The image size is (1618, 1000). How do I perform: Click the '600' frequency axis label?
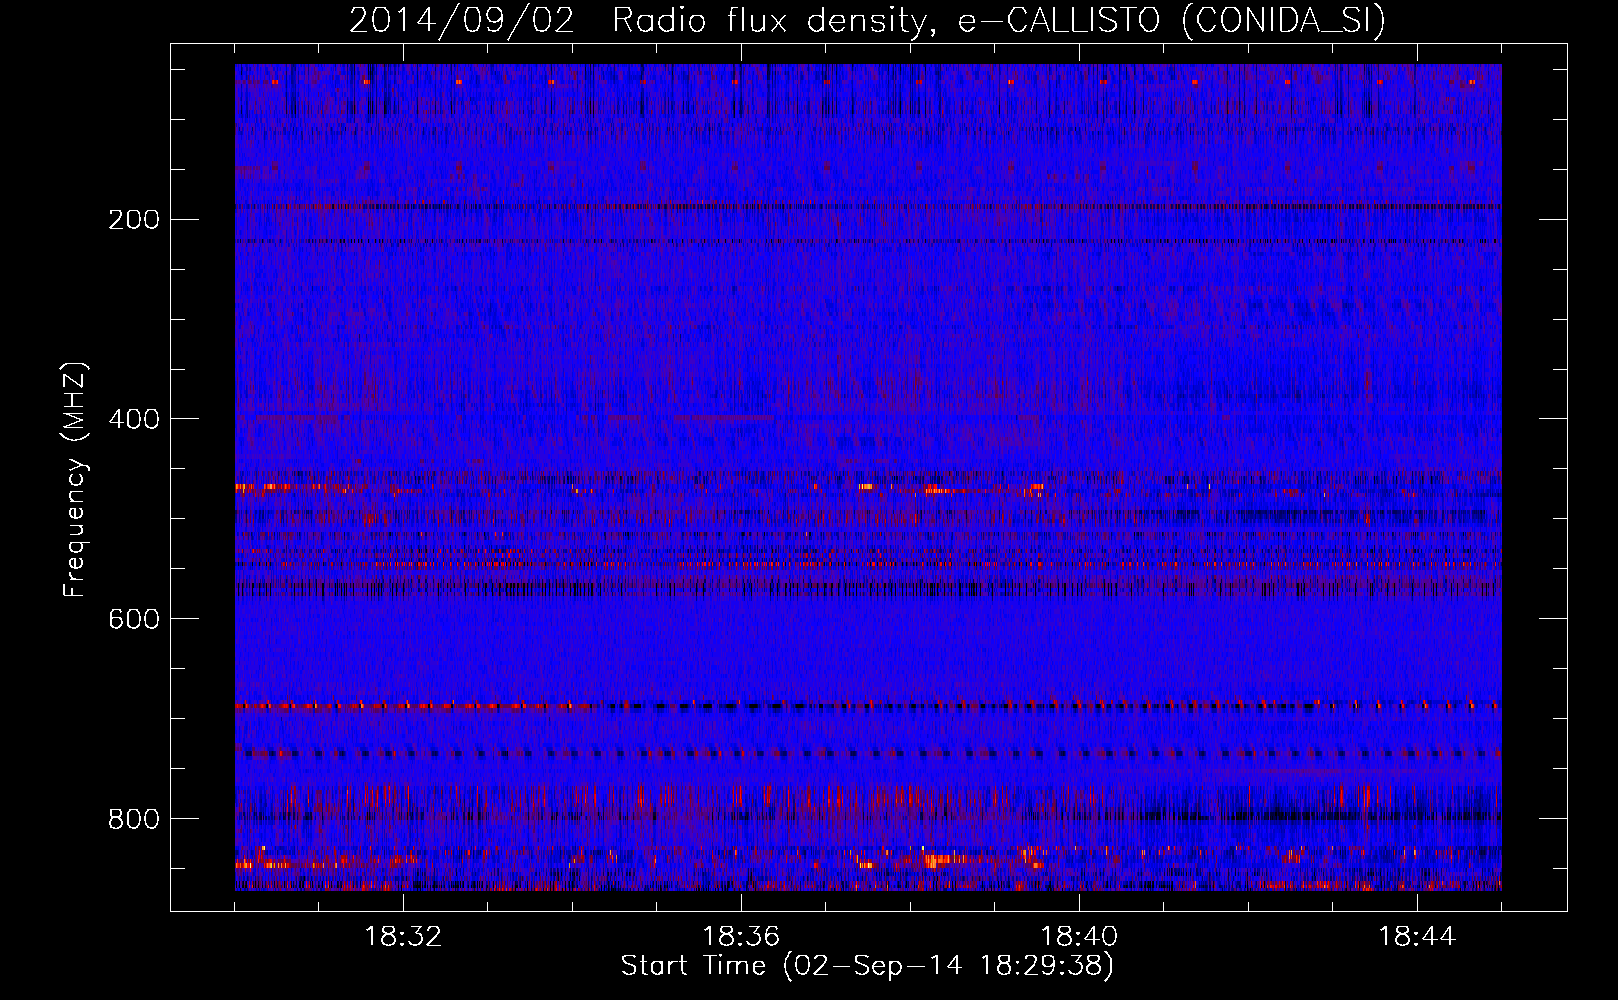click(x=133, y=620)
